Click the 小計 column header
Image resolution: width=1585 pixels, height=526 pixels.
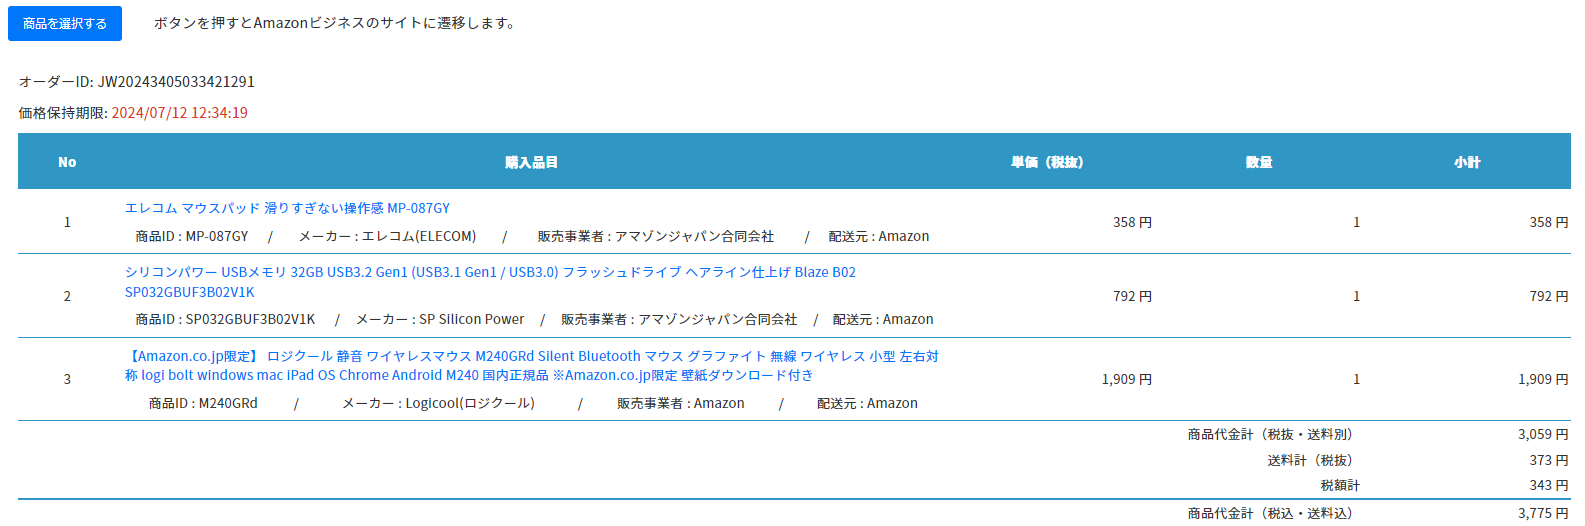[x=1467, y=162]
